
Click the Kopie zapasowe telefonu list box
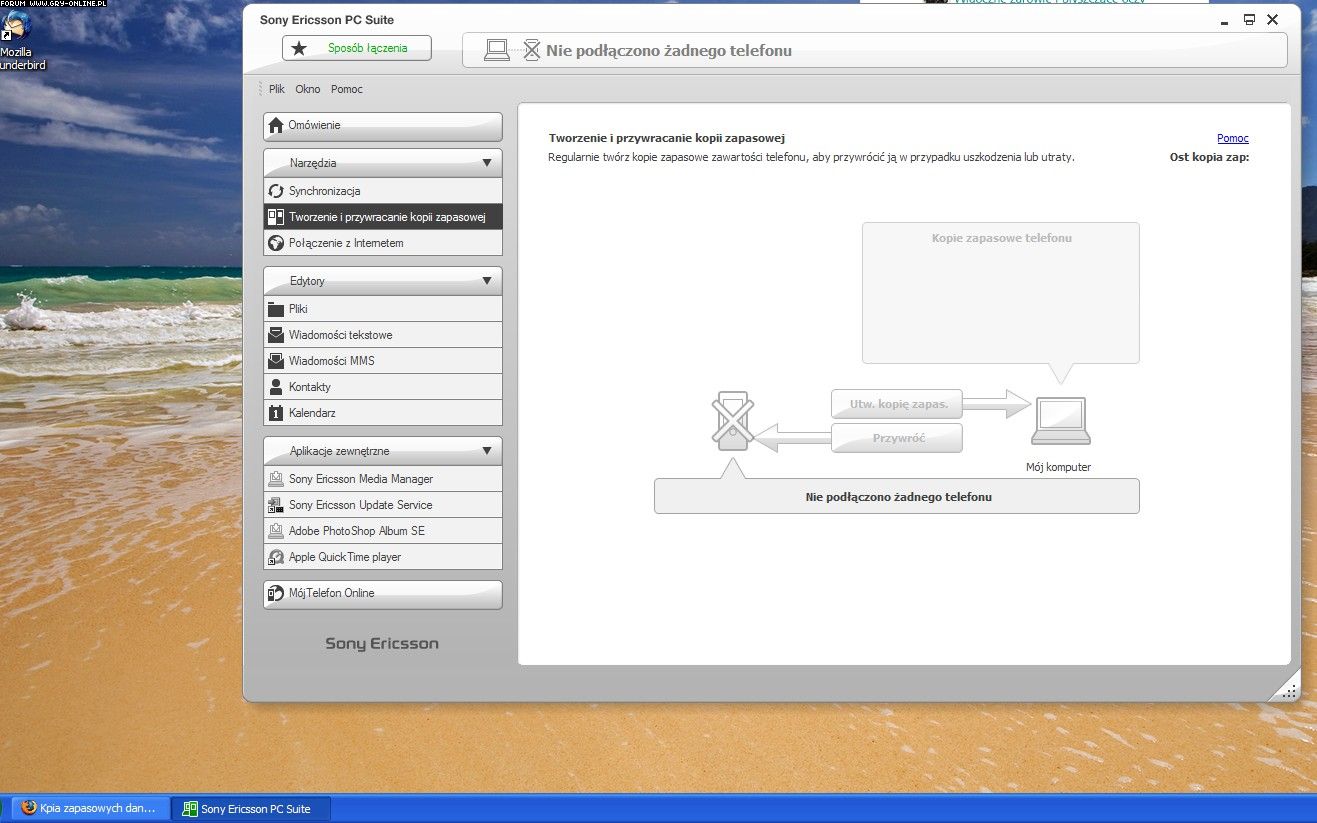[x=1001, y=293]
